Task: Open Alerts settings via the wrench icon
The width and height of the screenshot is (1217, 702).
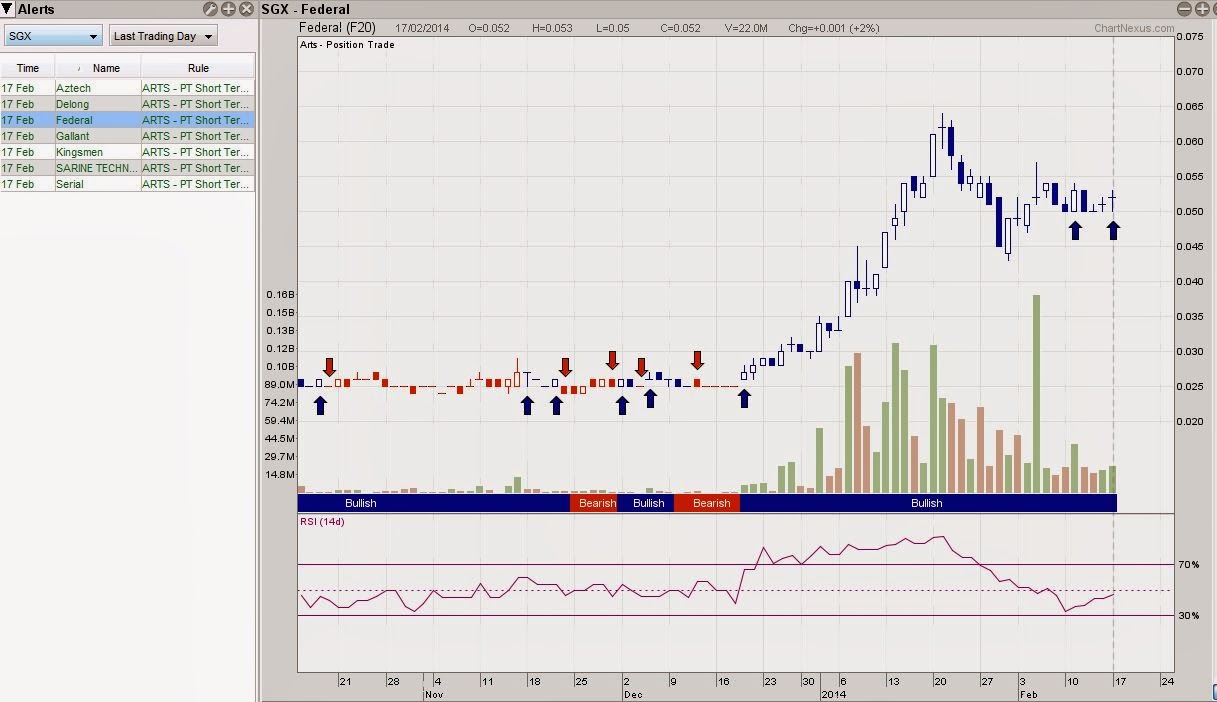Action: pyautogui.click(x=210, y=9)
